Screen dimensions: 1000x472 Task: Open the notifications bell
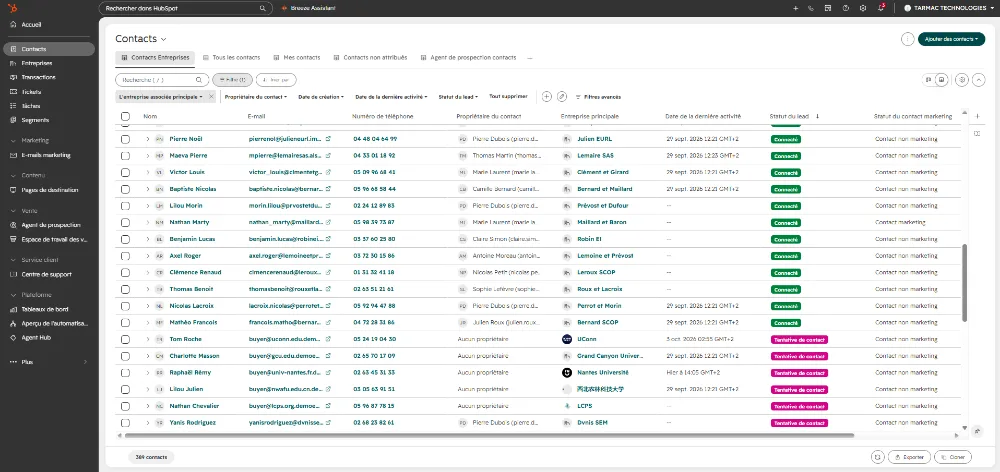point(881,8)
